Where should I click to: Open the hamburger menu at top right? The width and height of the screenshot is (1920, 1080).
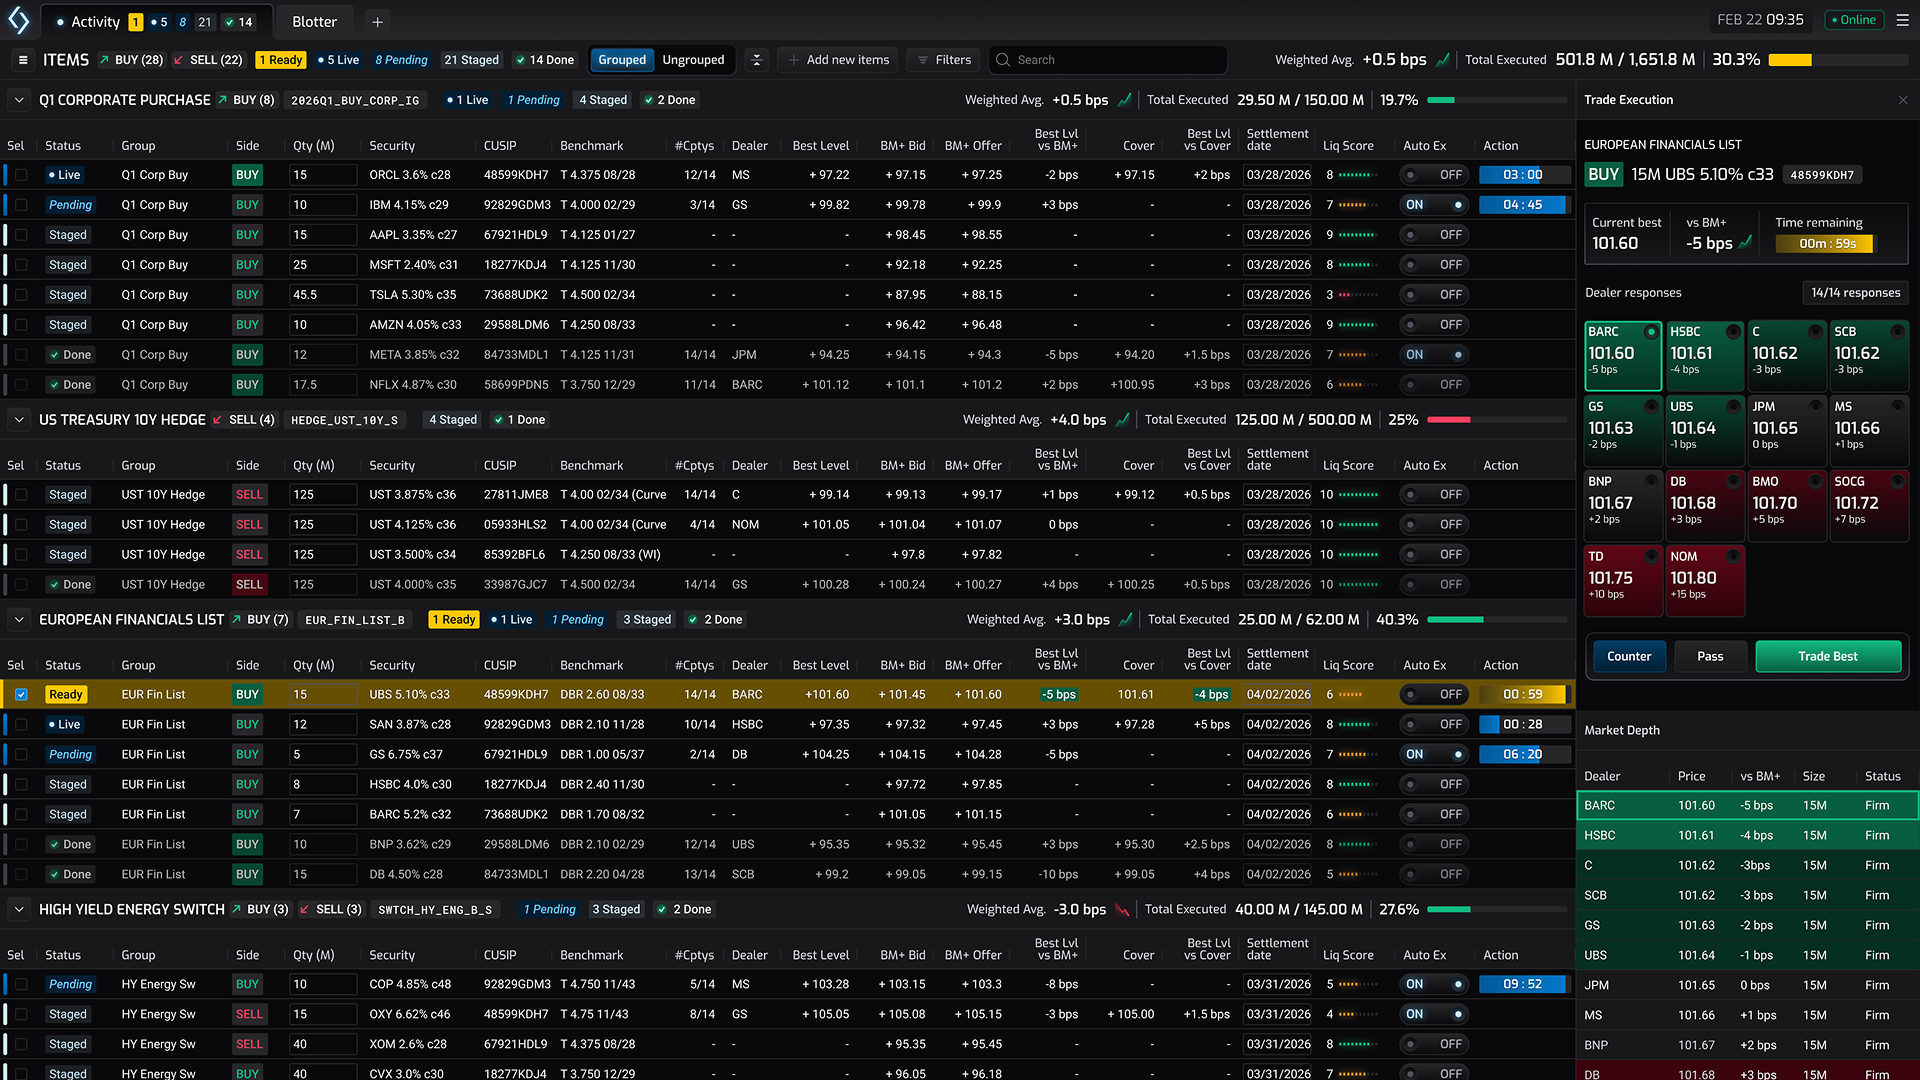tap(1902, 20)
